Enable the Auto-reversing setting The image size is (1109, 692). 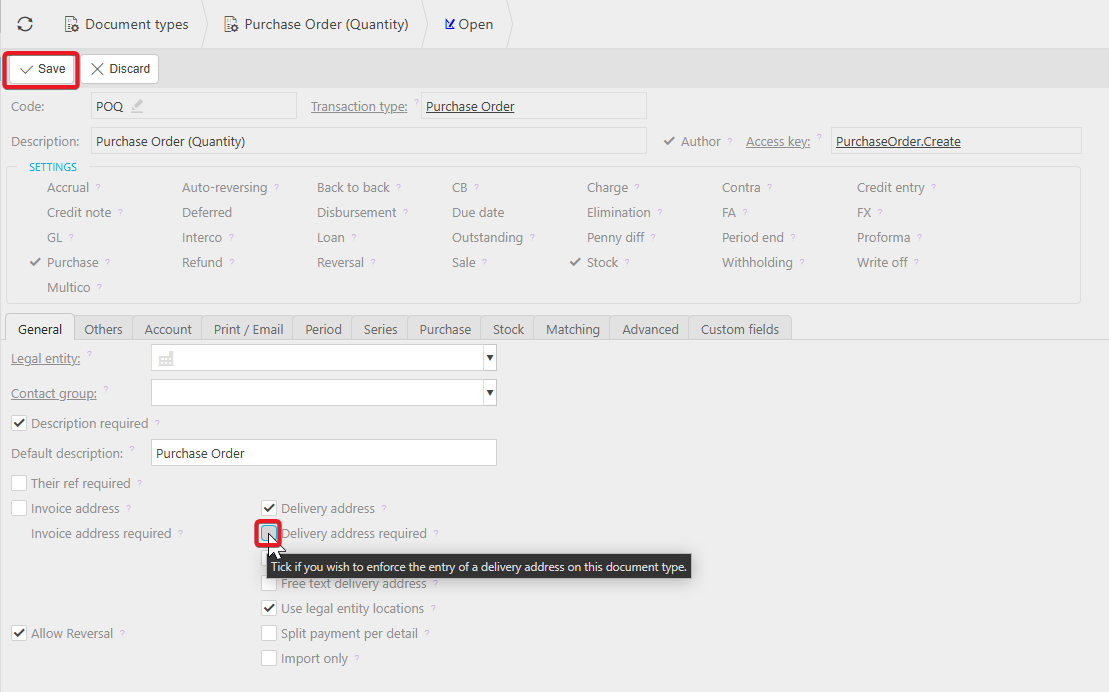224,188
